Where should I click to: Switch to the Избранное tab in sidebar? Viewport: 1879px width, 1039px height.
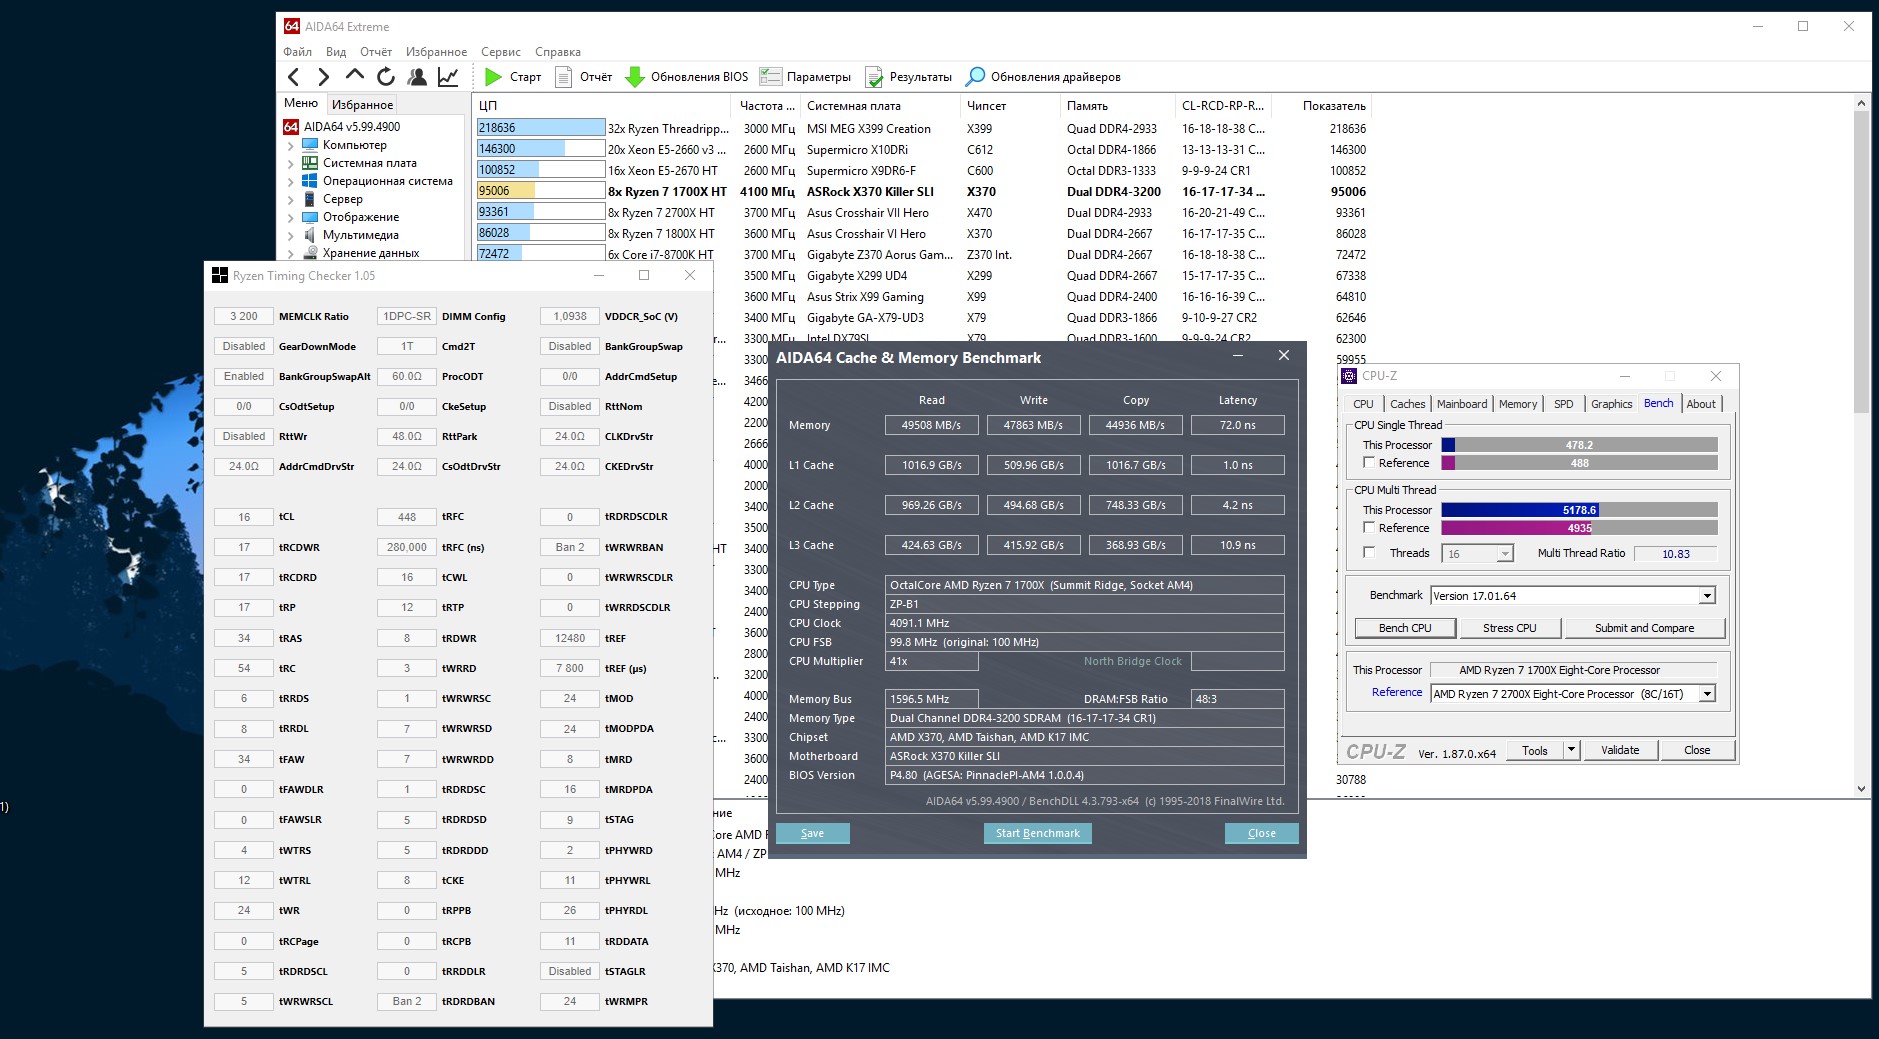362,104
